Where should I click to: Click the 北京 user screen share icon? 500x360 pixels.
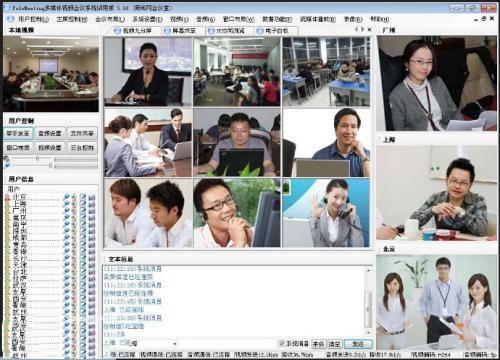click(x=91, y=197)
